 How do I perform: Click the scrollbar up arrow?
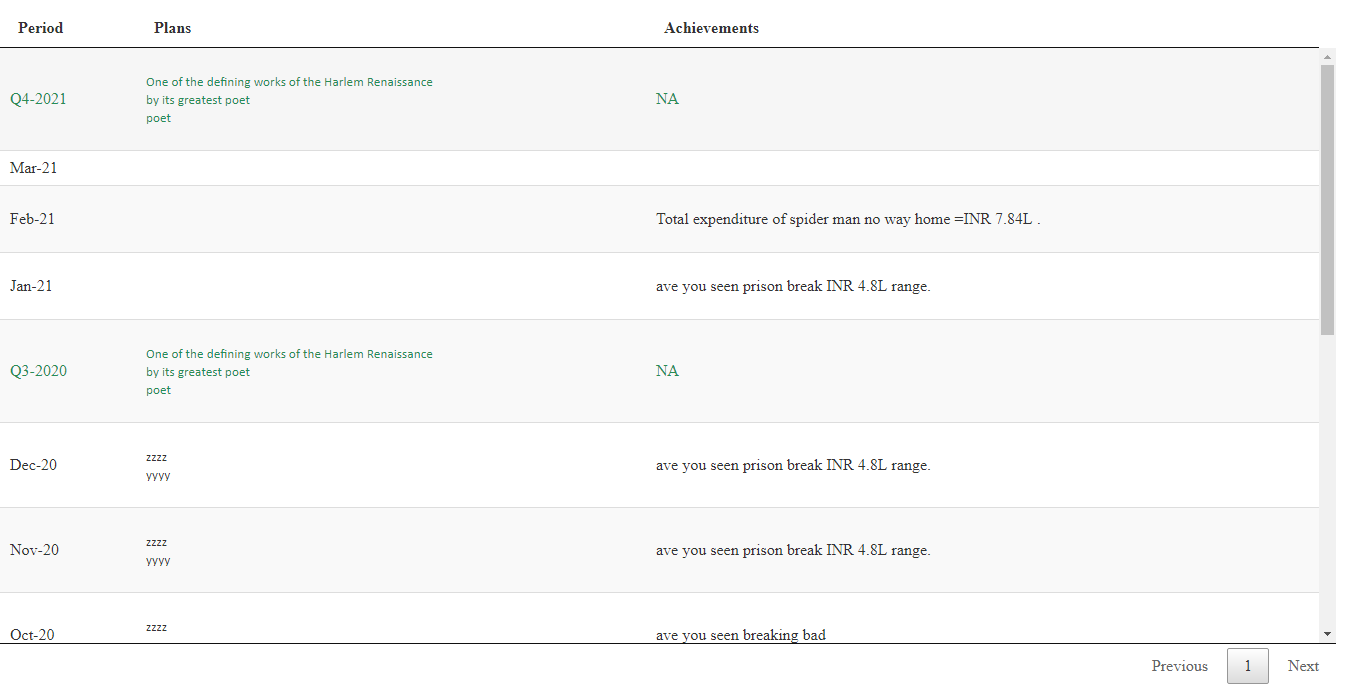[1327, 55]
